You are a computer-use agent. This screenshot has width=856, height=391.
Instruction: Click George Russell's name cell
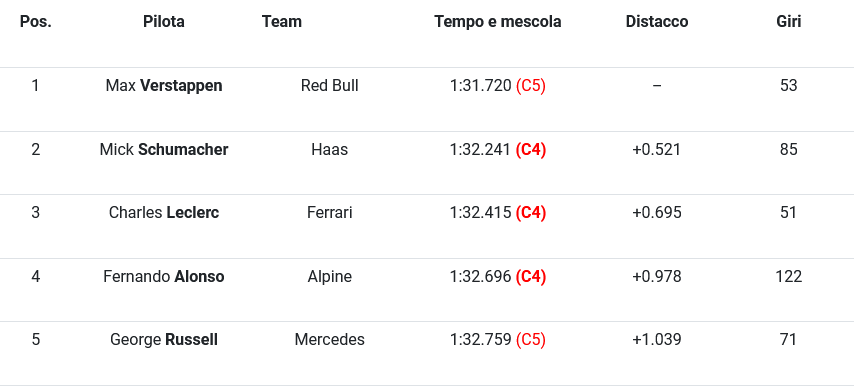(x=164, y=340)
